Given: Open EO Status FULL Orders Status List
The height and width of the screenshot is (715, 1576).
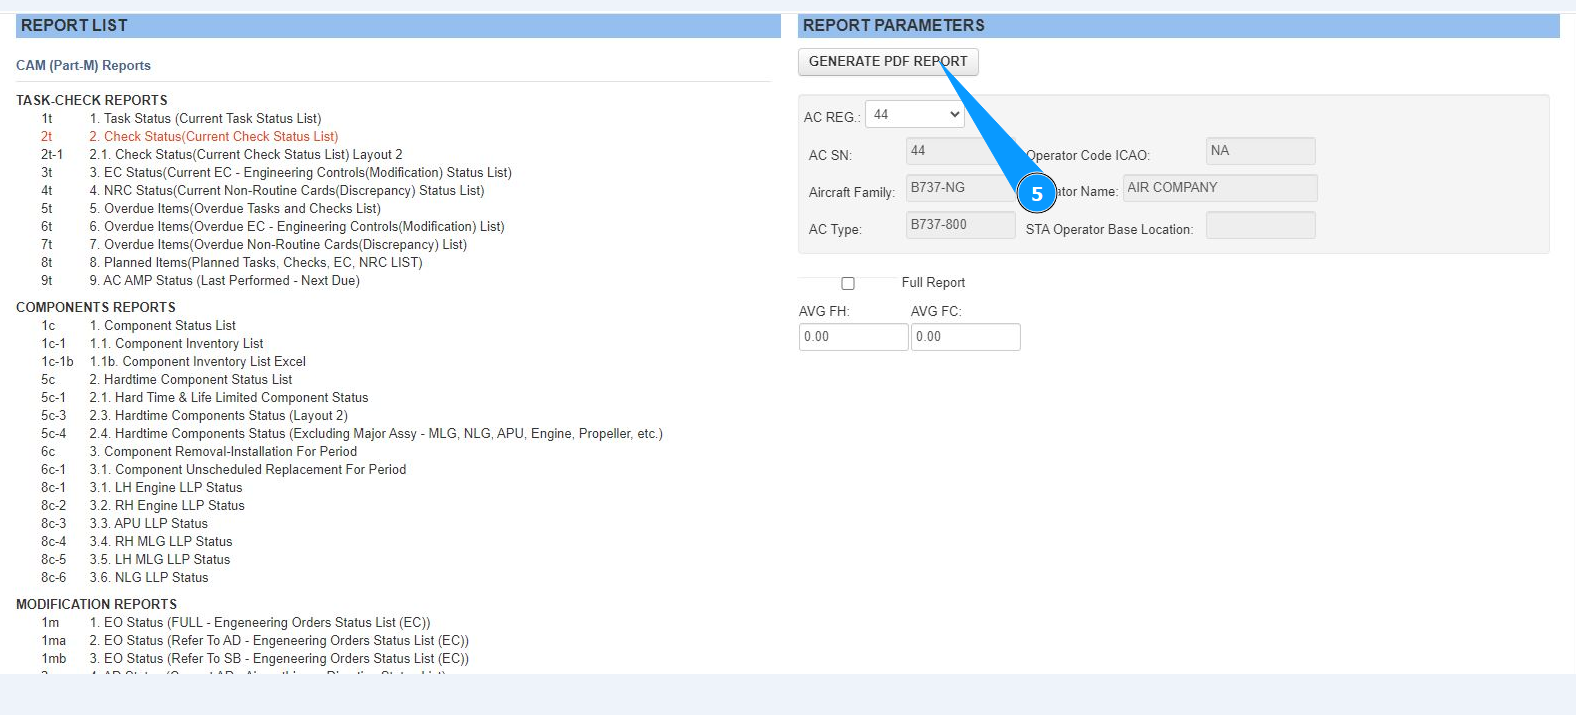Looking at the screenshot, I should (x=260, y=623).
